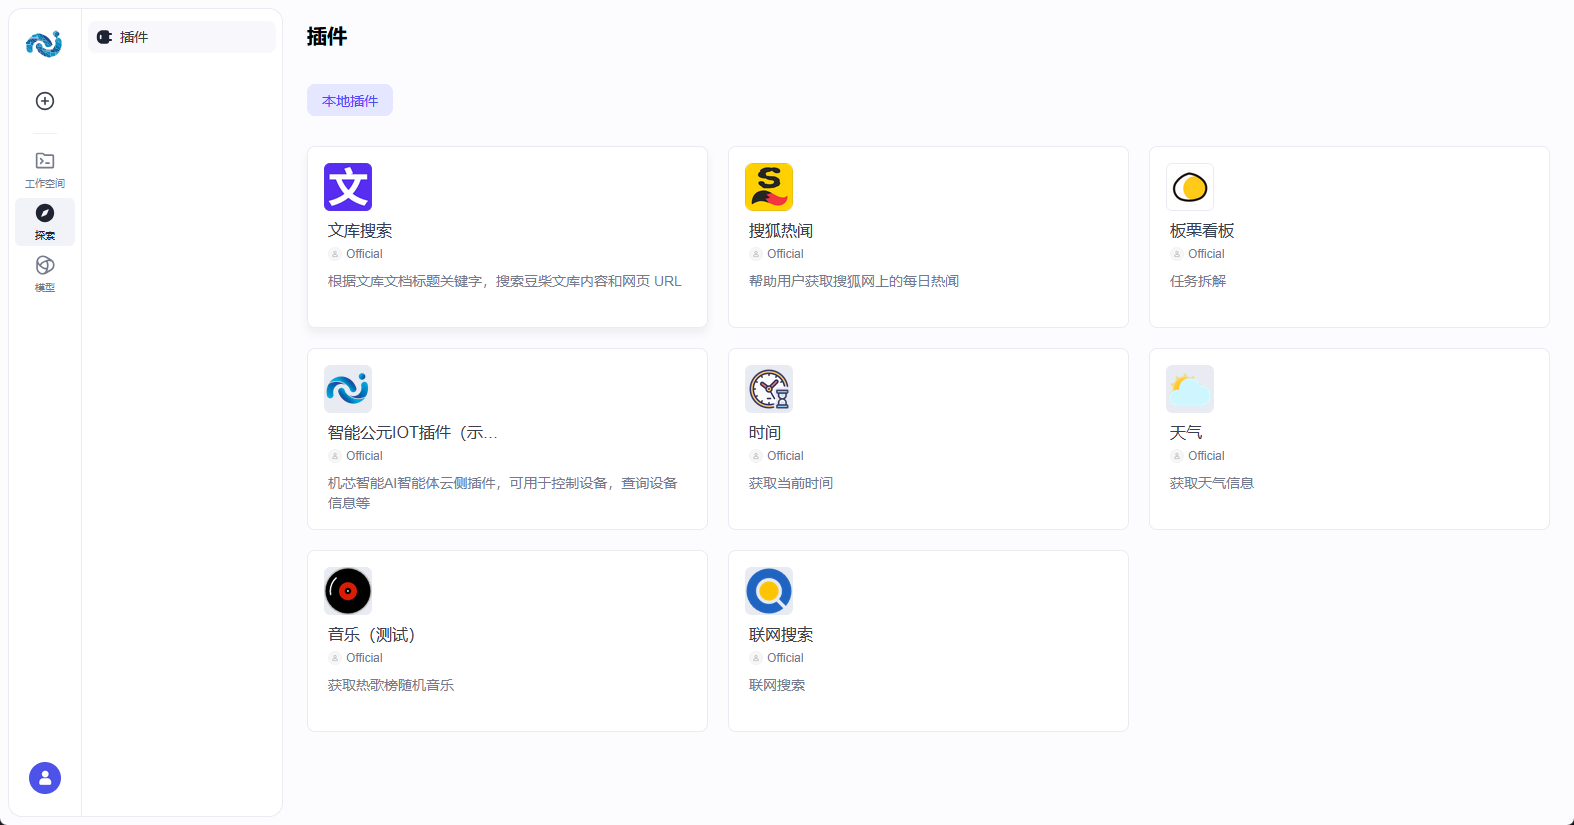Switch to the 本地插件 tab
This screenshot has width=1574, height=825.
coord(350,100)
